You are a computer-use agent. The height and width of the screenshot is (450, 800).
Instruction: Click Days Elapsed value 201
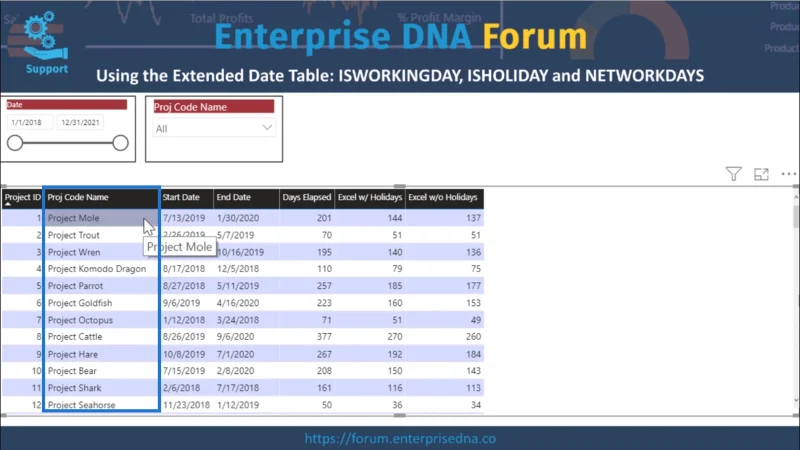tap(324, 218)
